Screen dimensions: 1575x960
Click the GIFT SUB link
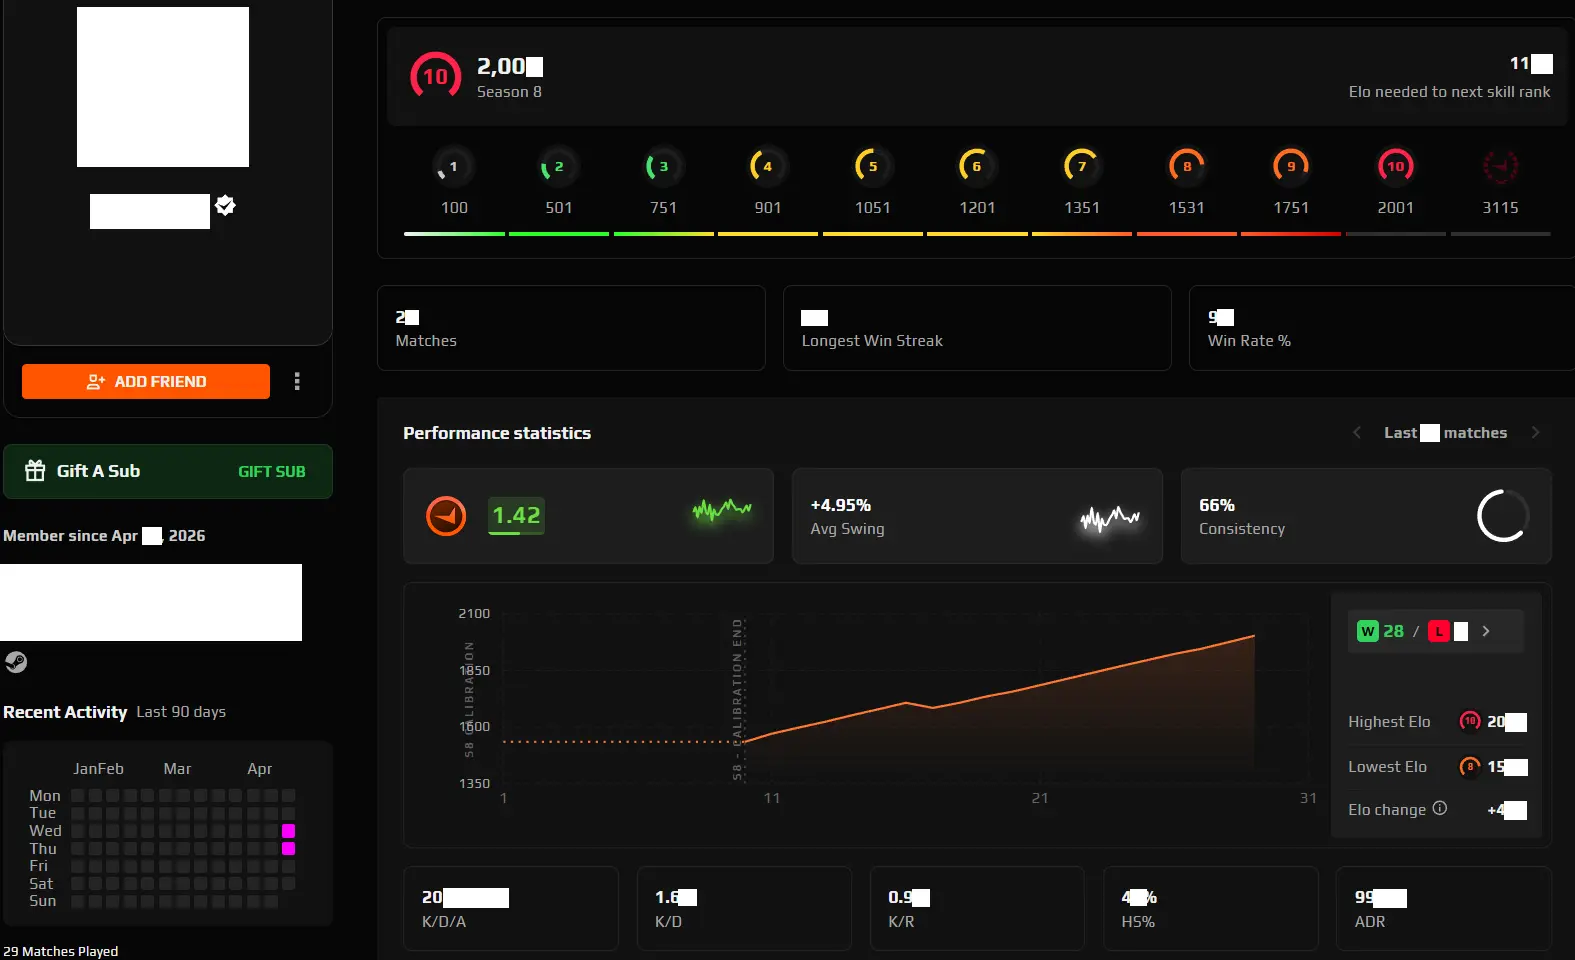[272, 471]
